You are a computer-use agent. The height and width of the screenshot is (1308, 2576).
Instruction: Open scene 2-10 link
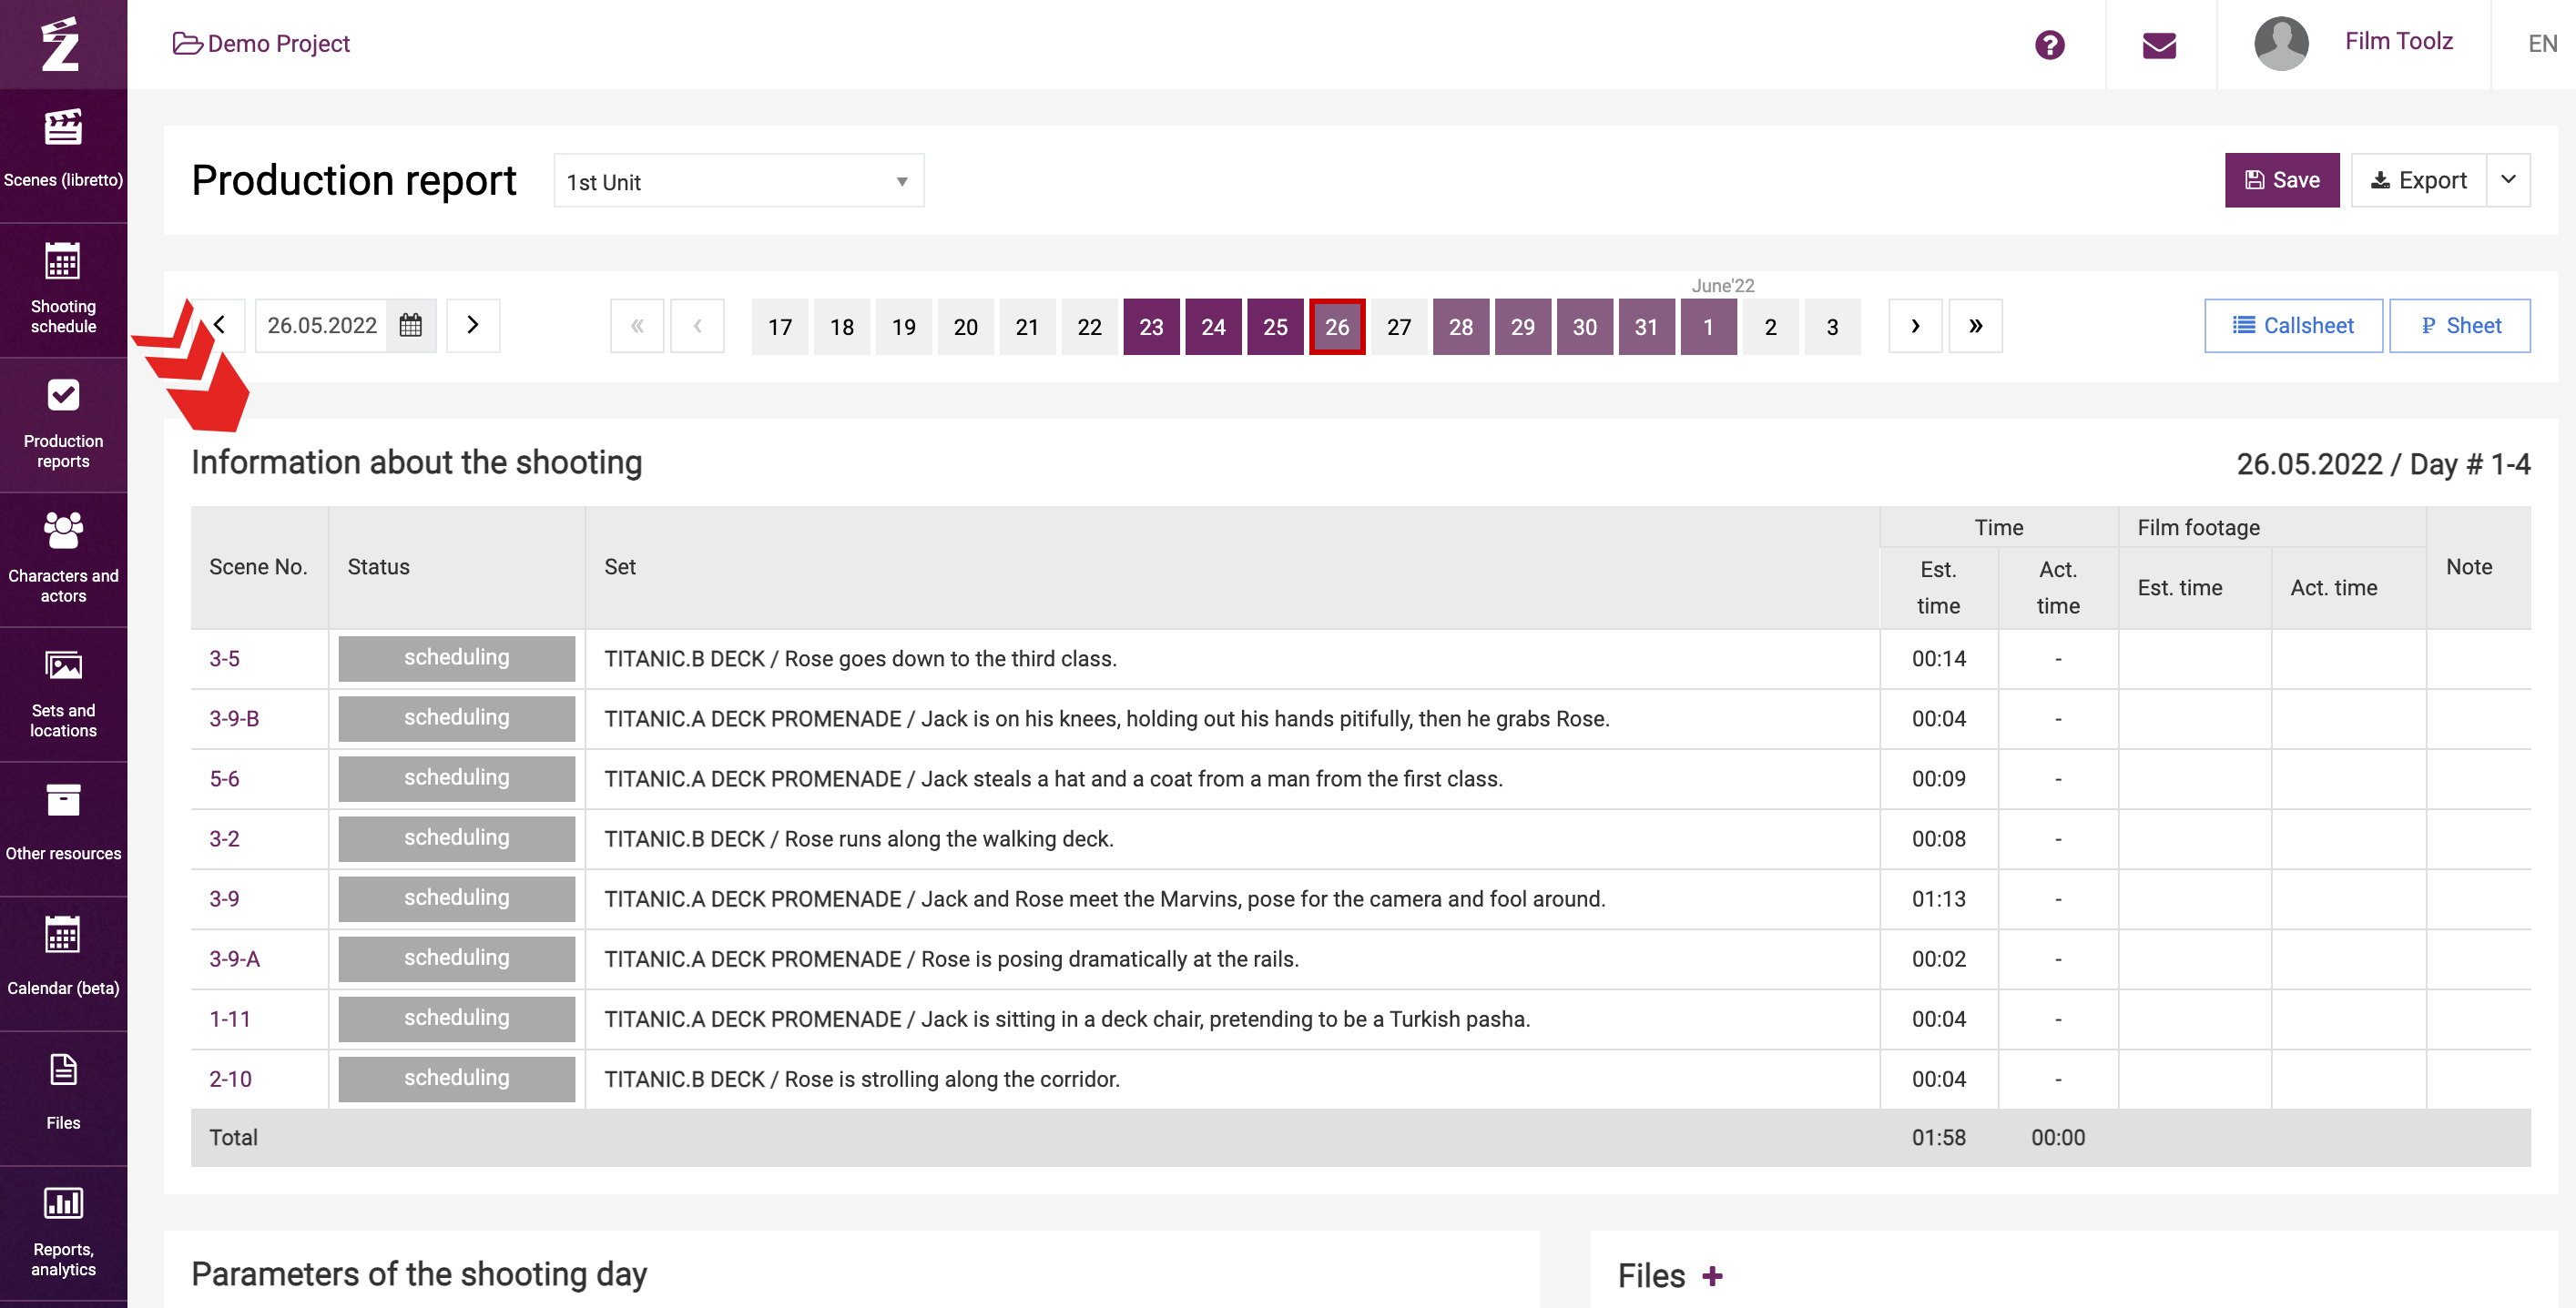pyautogui.click(x=230, y=1078)
